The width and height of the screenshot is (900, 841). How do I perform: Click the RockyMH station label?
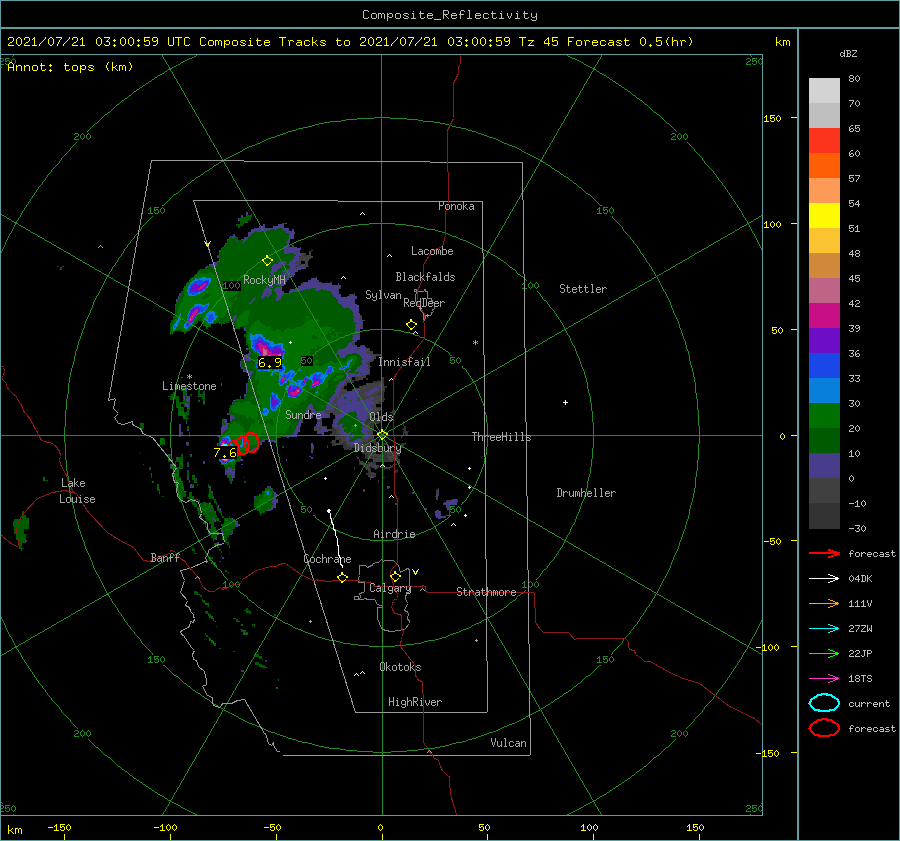pos(264,280)
